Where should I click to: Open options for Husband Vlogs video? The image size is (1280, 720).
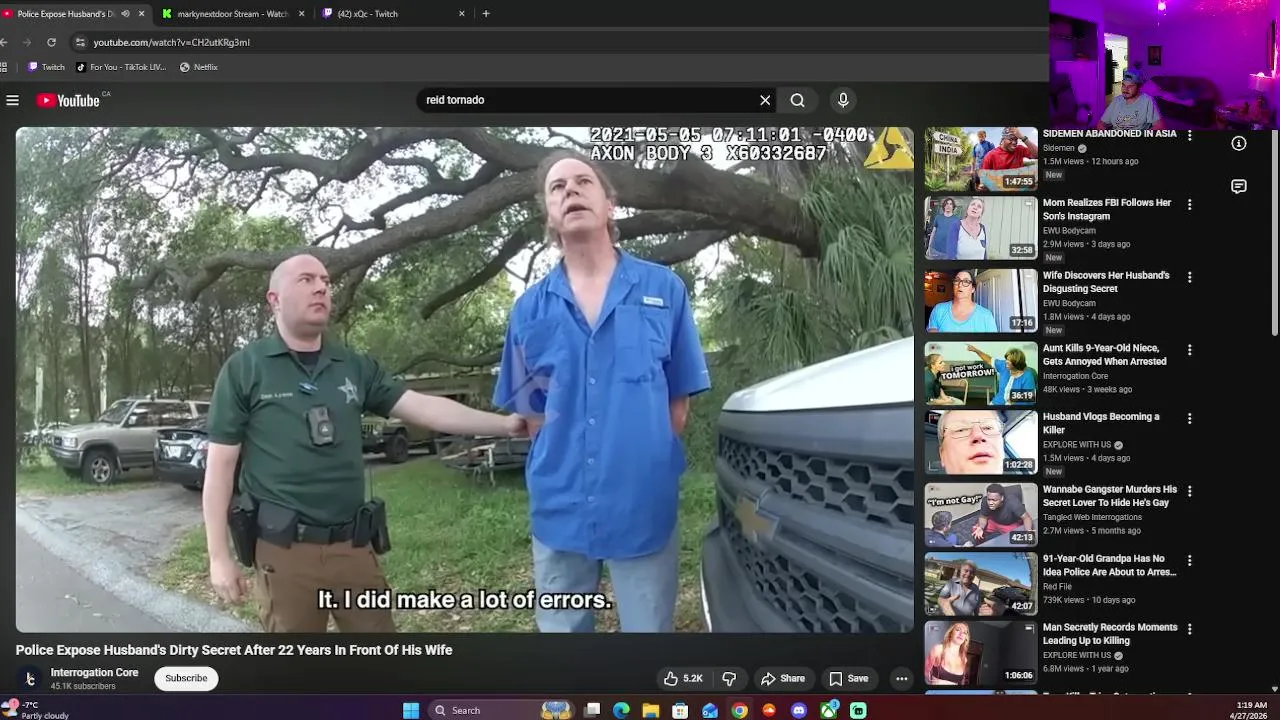click(x=1189, y=418)
